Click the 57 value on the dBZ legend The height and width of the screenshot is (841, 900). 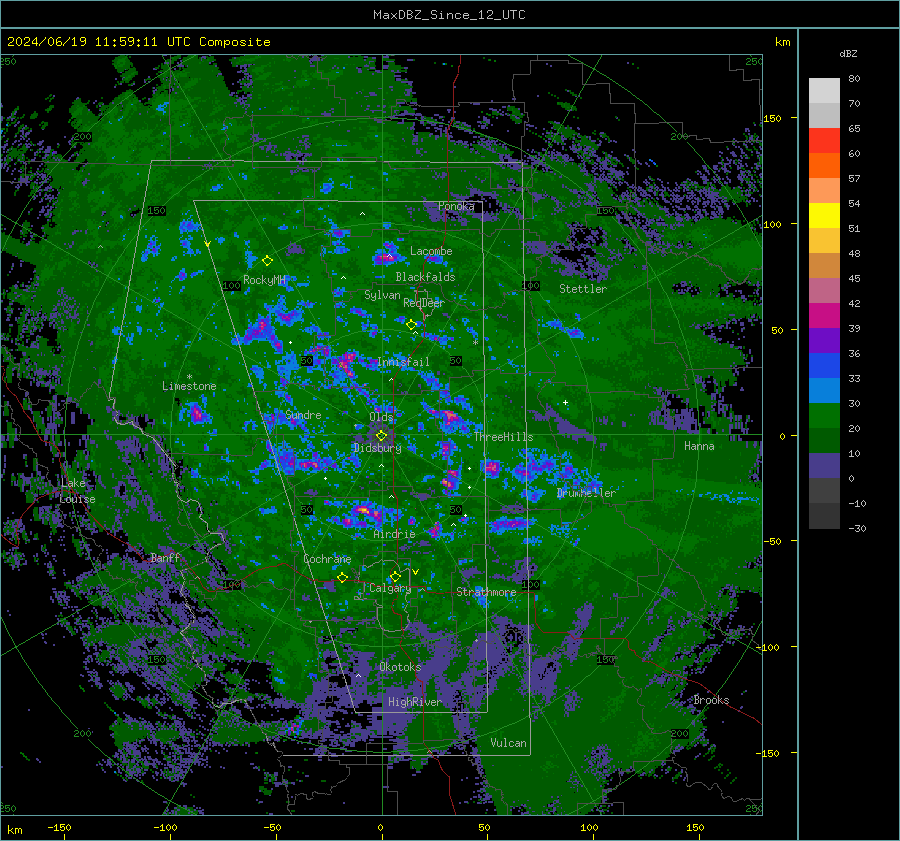click(x=854, y=179)
